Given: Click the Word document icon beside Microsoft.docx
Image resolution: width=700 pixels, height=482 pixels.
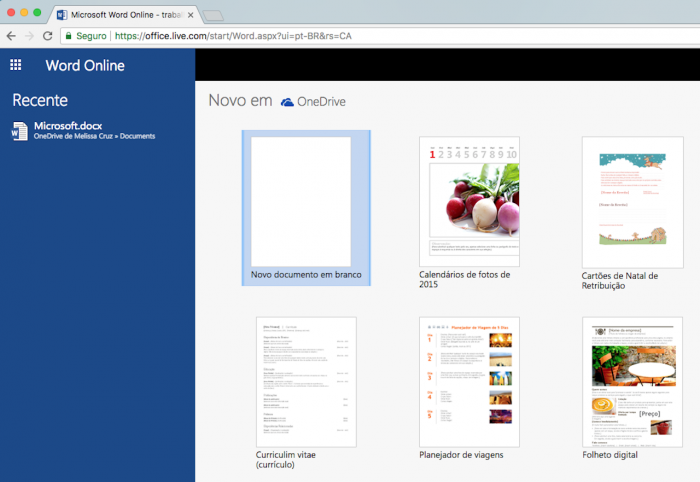Looking at the screenshot, I should pos(19,131).
